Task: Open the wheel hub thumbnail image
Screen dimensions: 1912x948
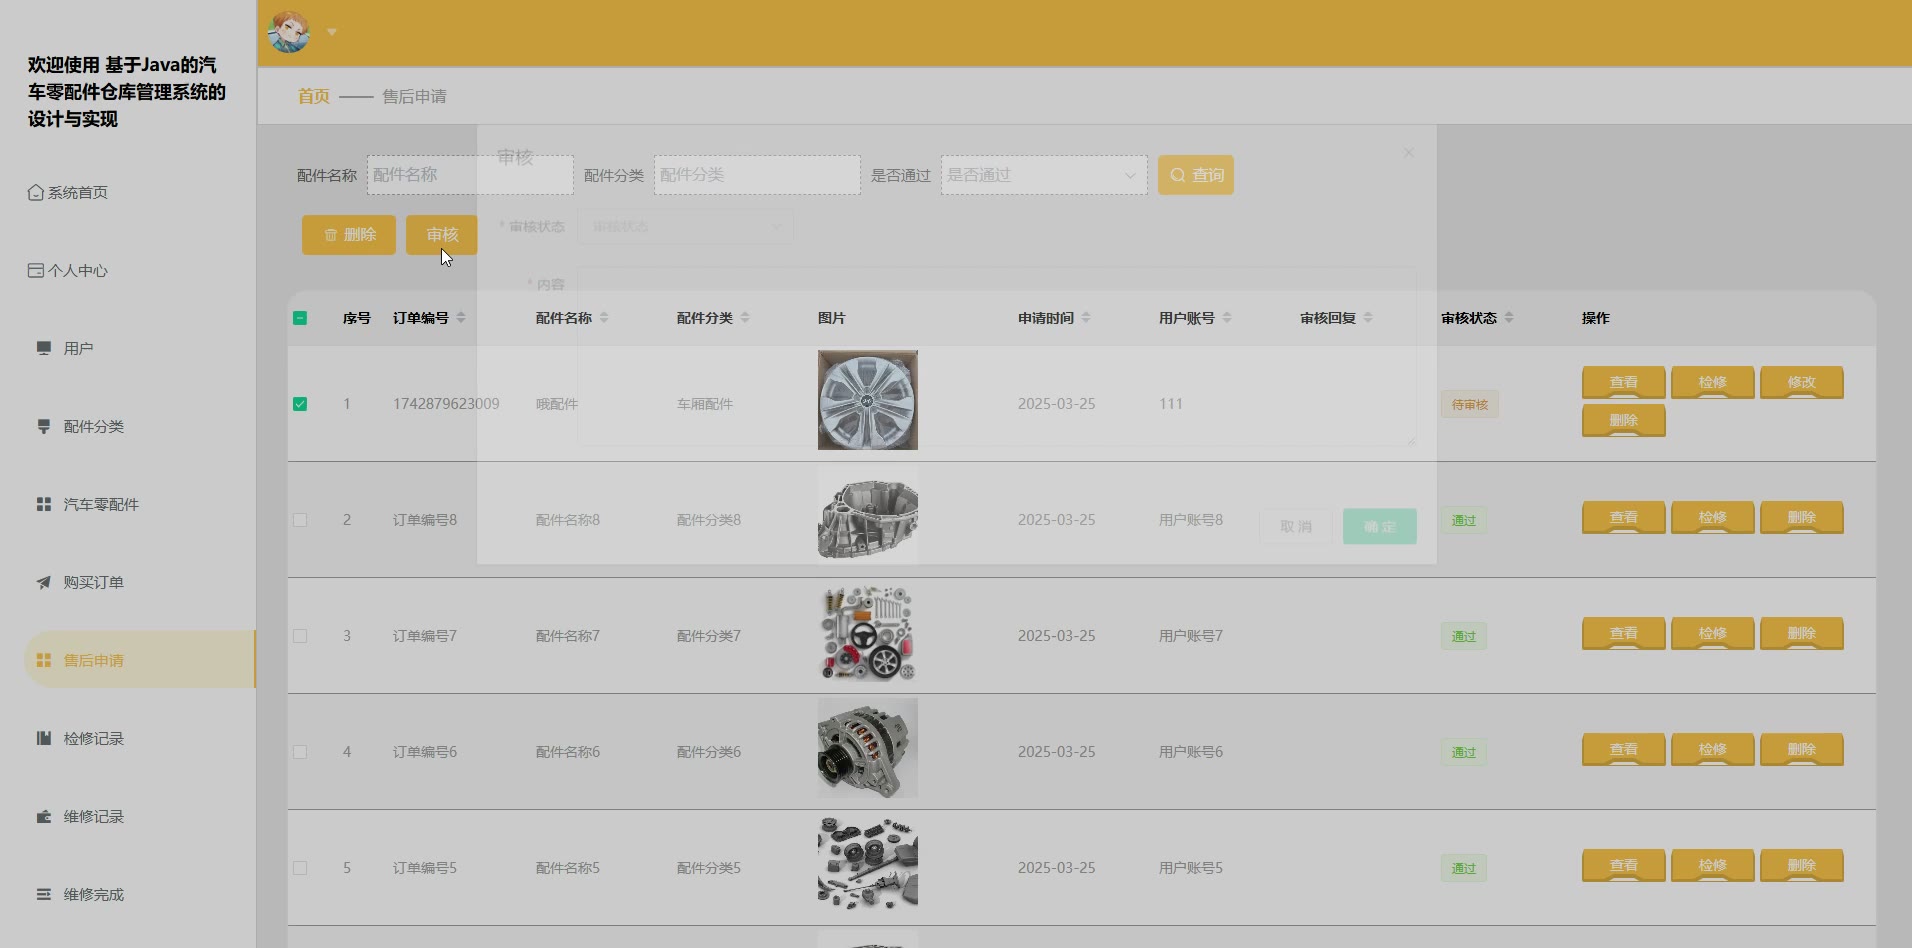Action: (867, 400)
